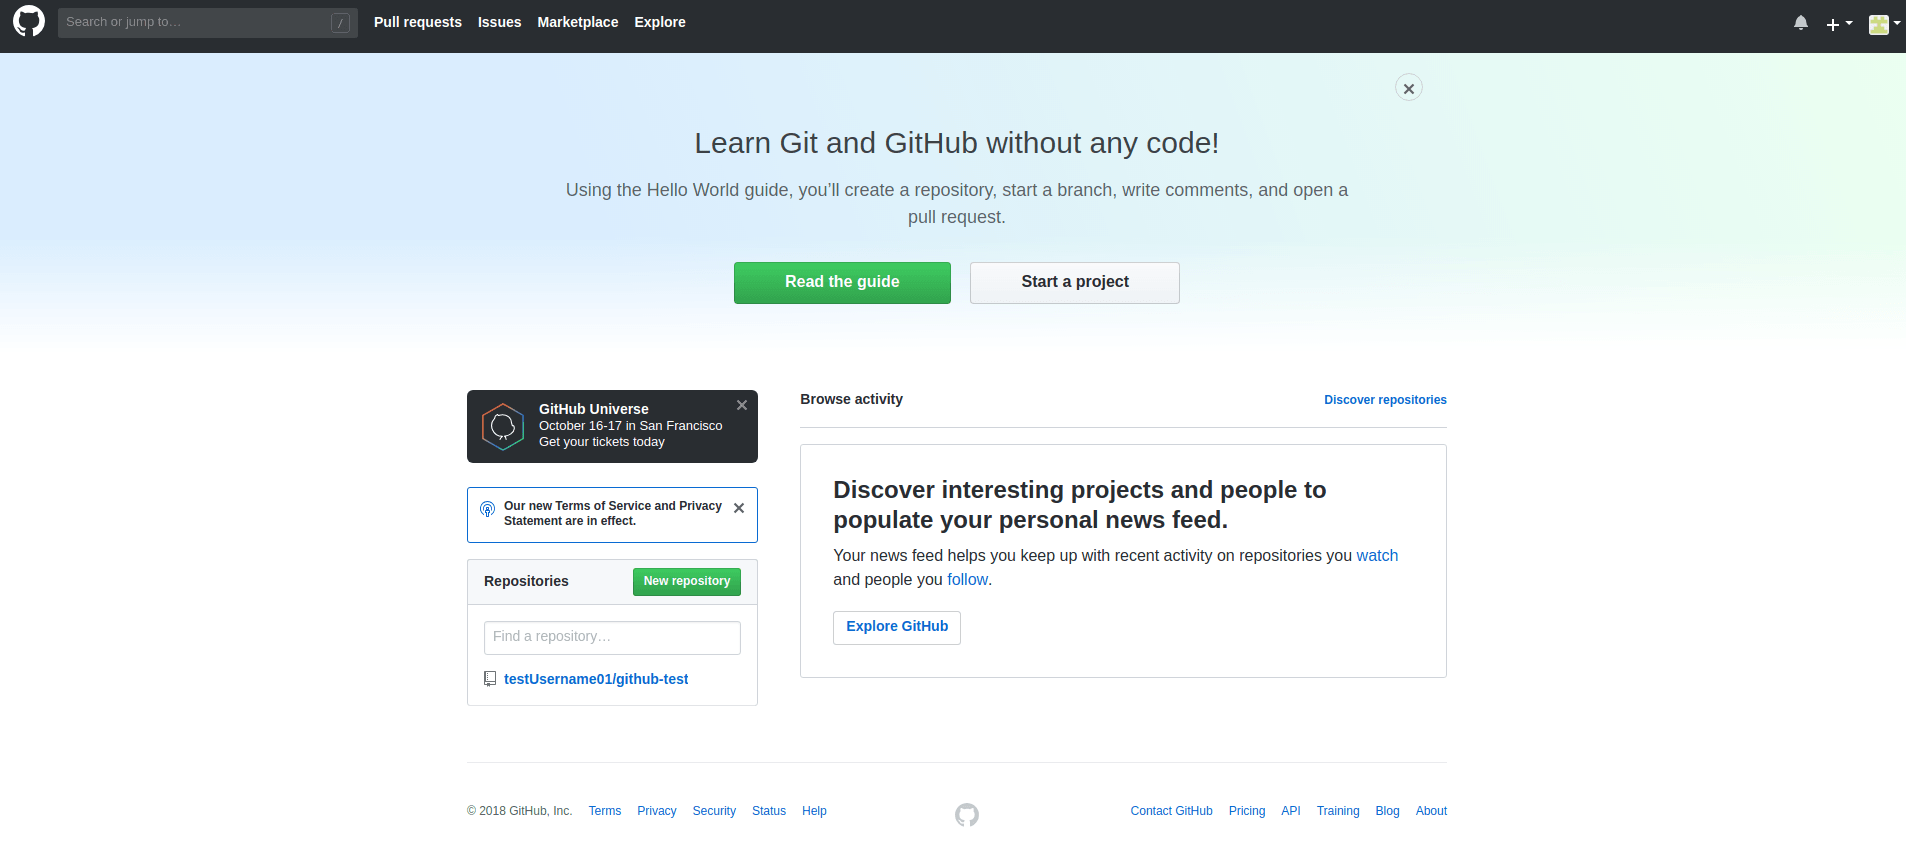Open user avatar profile menu
Viewport: 1906px width, 850px height.
(1884, 23)
